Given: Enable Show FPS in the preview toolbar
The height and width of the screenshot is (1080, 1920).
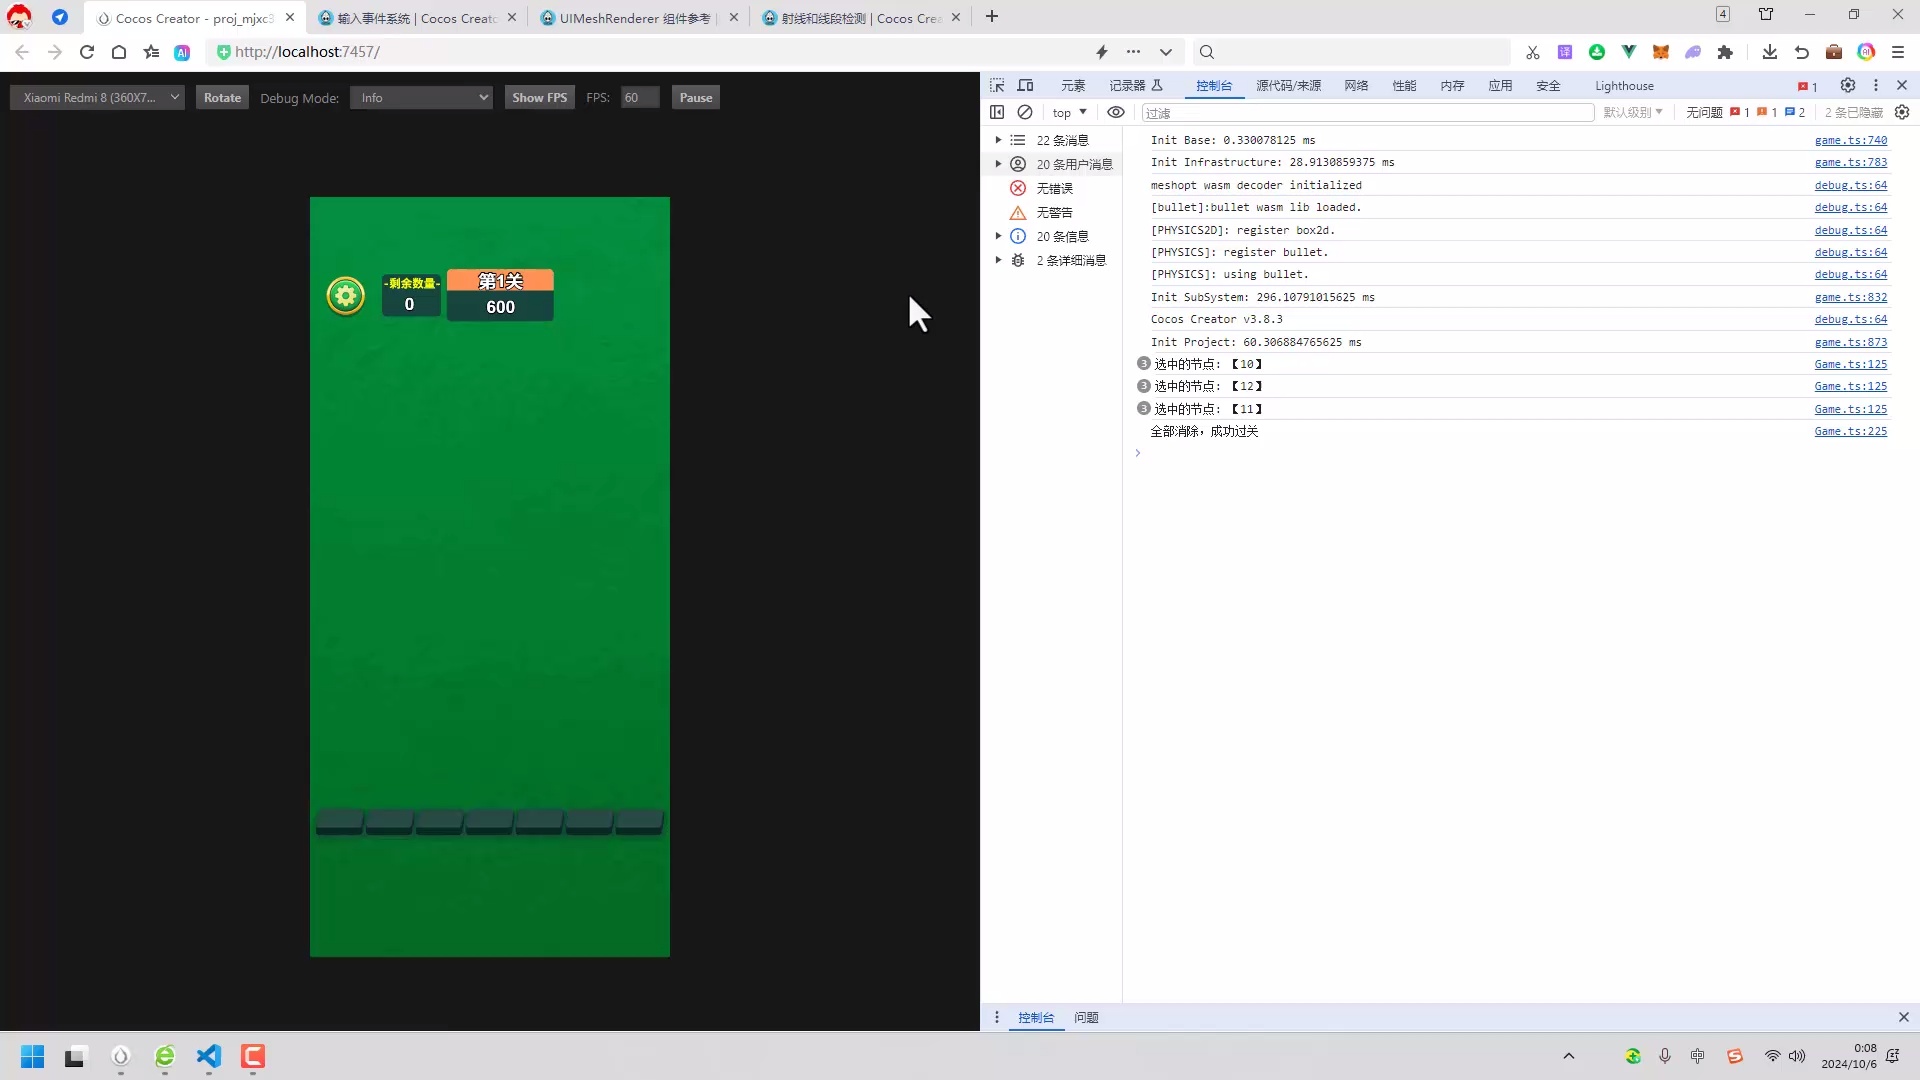Looking at the screenshot, I should 539,97.
